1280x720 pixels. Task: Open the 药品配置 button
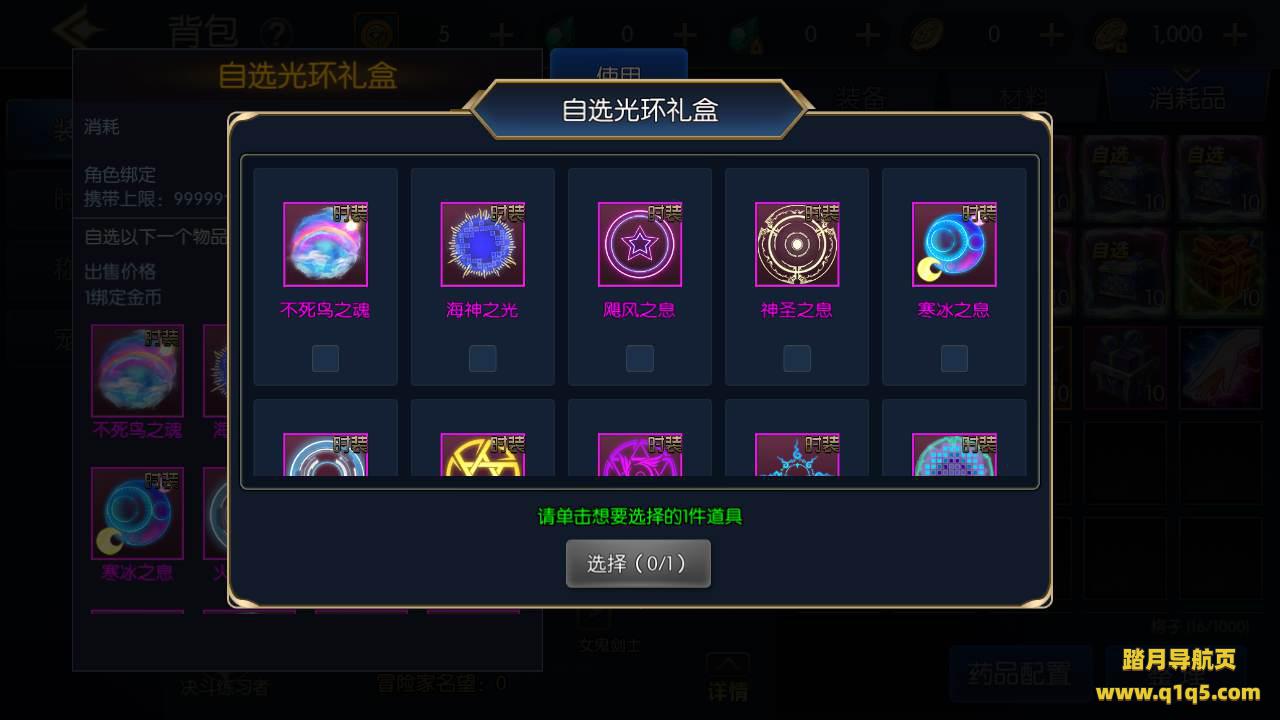1019,673
